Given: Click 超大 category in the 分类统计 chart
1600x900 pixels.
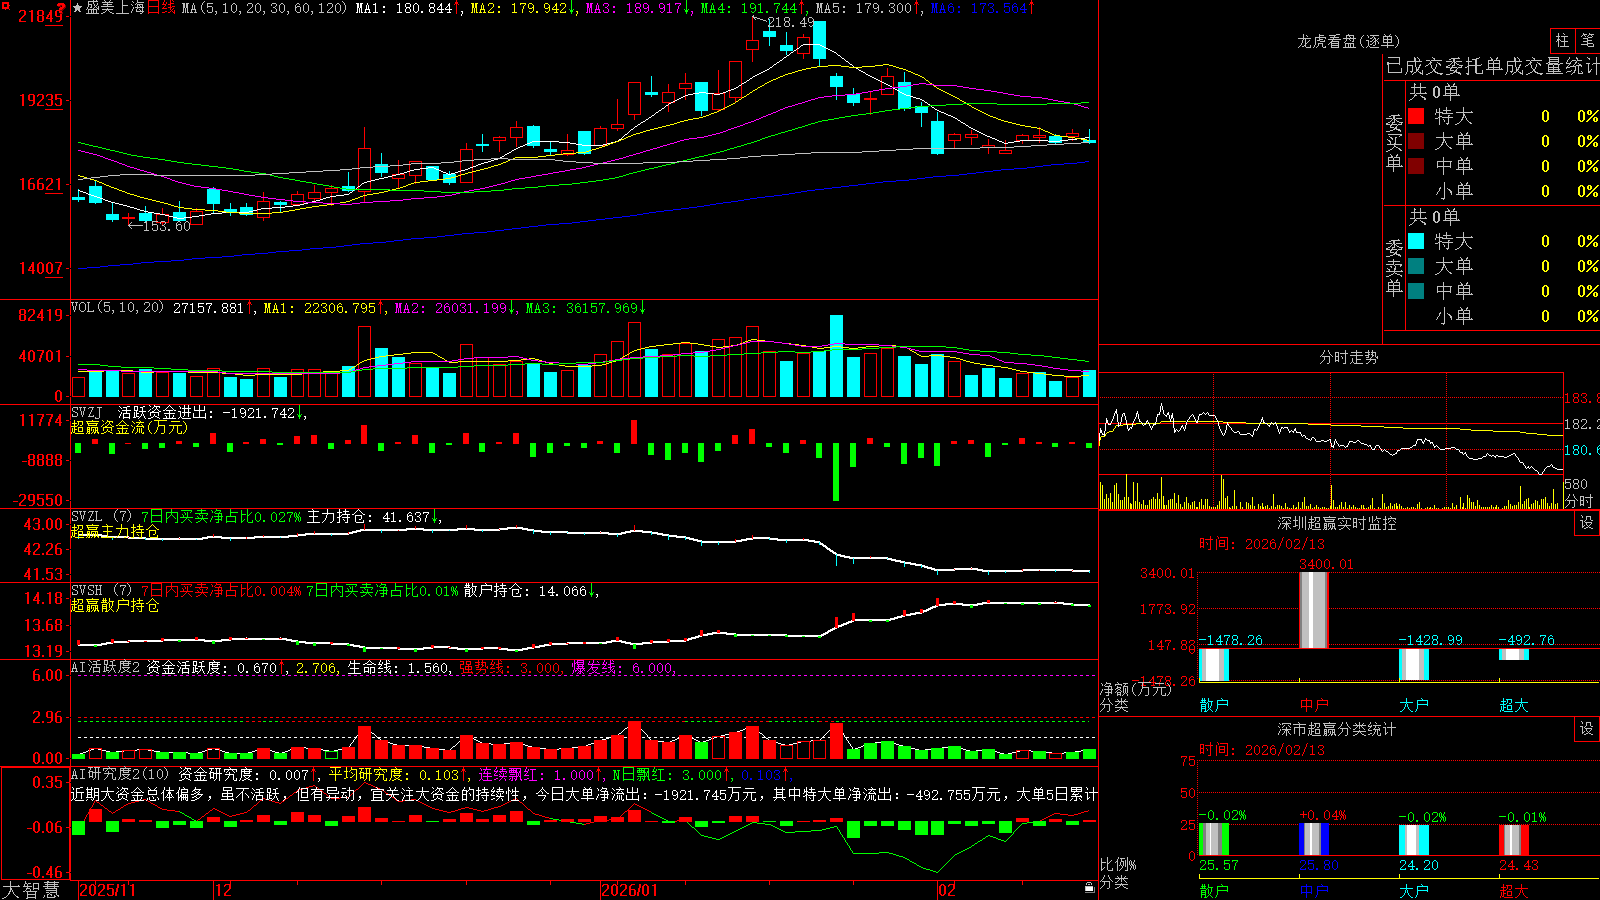Looking at the screenshot, I should pyautogui.click(x=1514, y=890).
